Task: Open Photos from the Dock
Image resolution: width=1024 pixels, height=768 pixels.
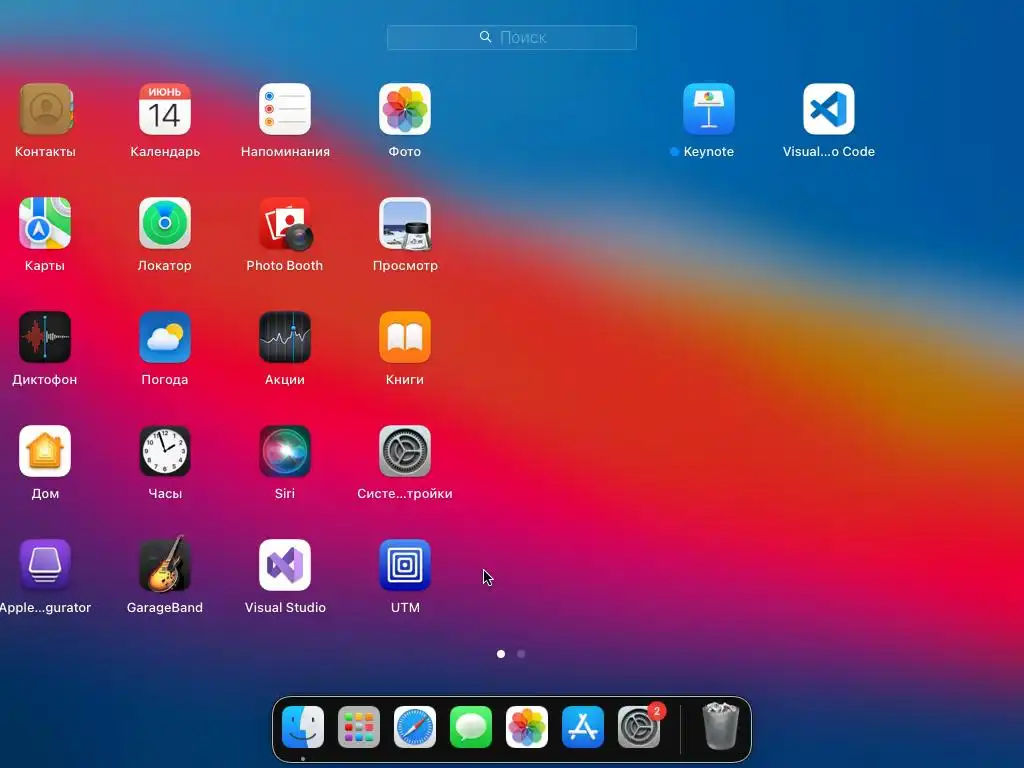Action: 527,727
